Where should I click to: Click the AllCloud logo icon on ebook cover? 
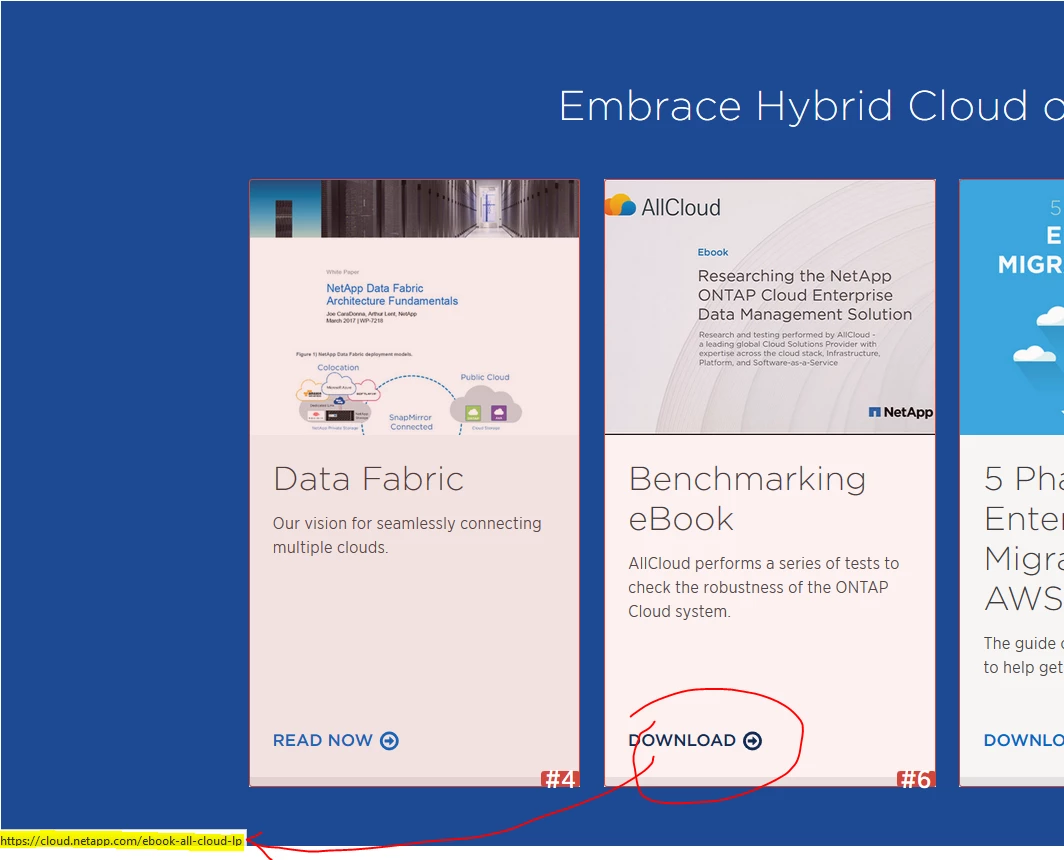(x=620, y=205)
